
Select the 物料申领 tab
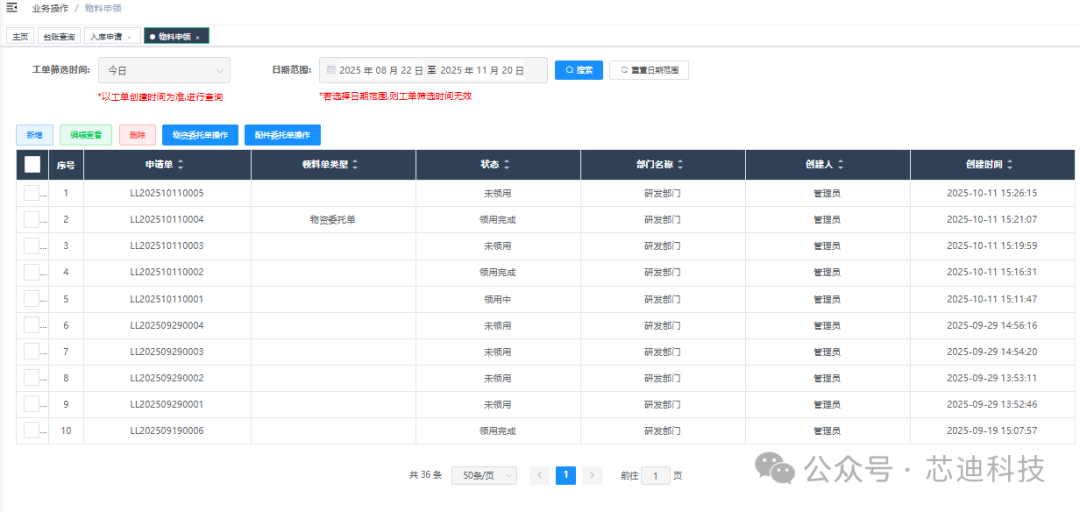tap(176, 37)
